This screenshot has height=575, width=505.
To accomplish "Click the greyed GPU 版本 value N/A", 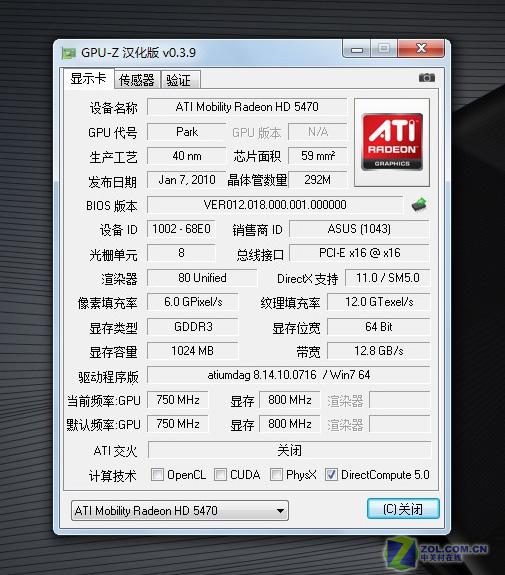I will coord(318,131).
